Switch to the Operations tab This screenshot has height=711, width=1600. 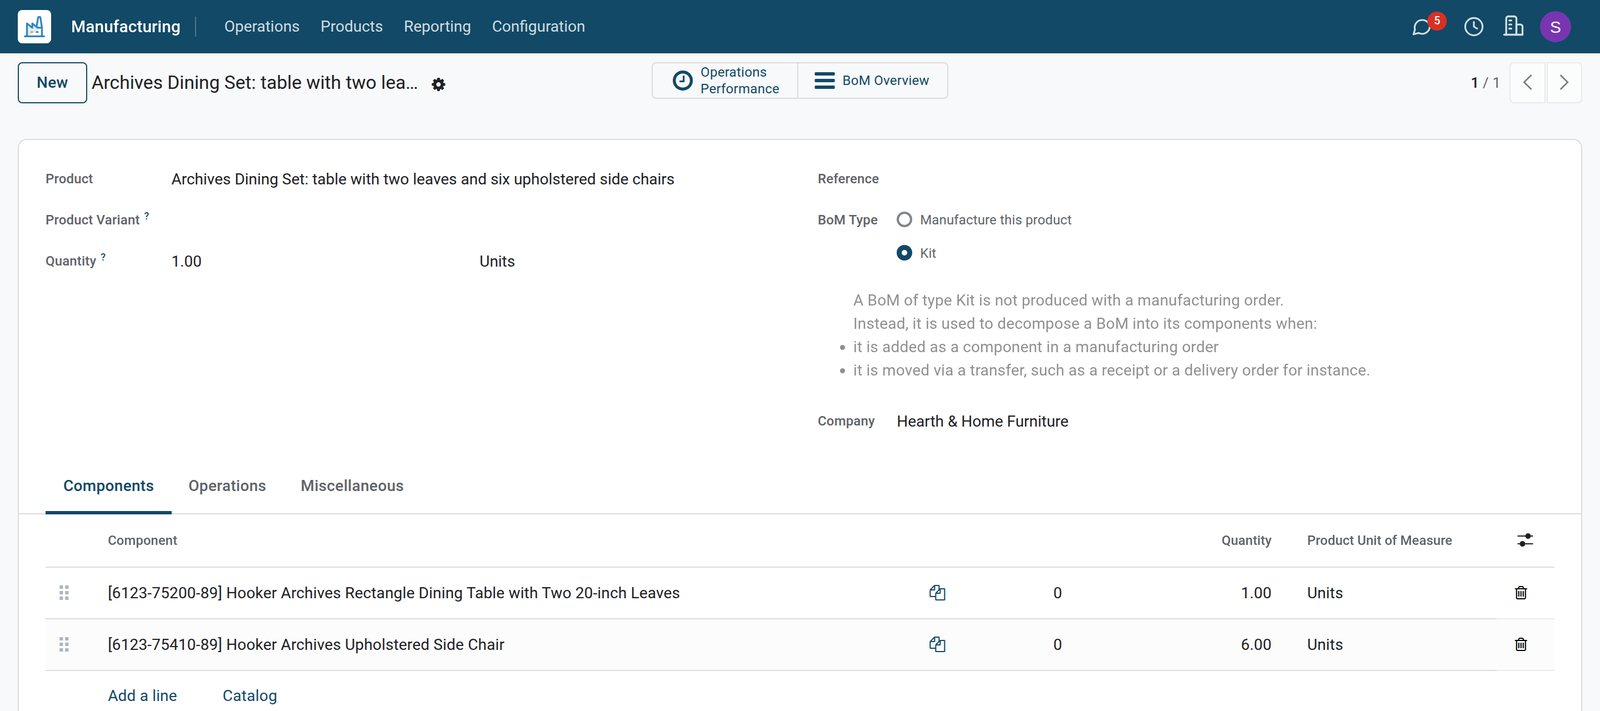click(227, 486)
